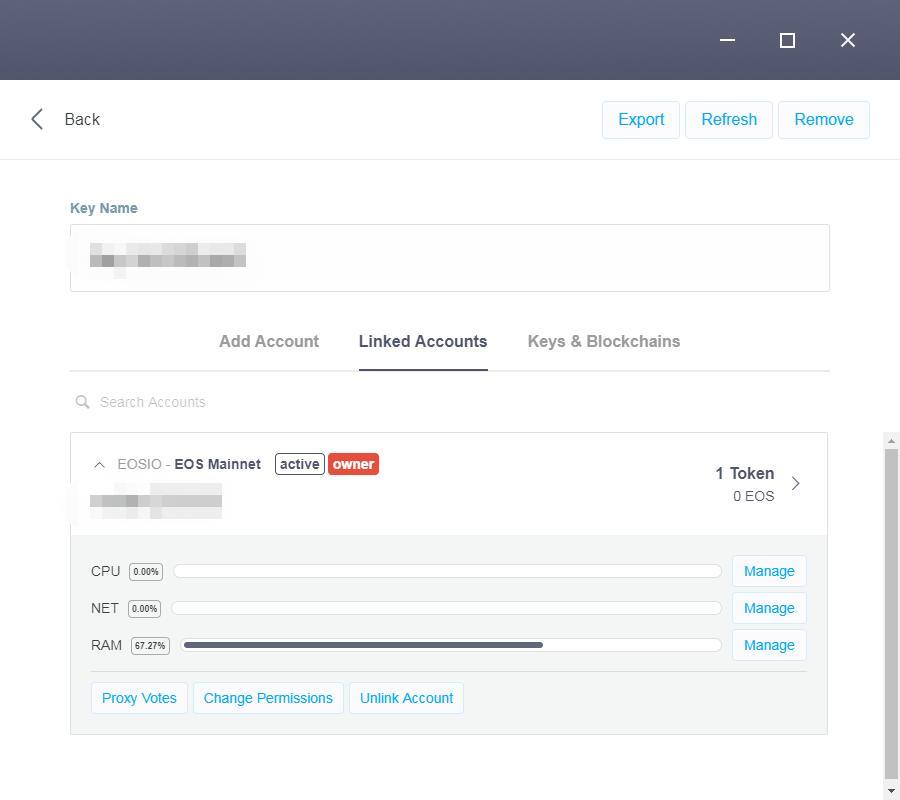Viewport: 900px width, 800px height.
Task: Focus the Search Accounts field
Action: (x=400, y=402)
